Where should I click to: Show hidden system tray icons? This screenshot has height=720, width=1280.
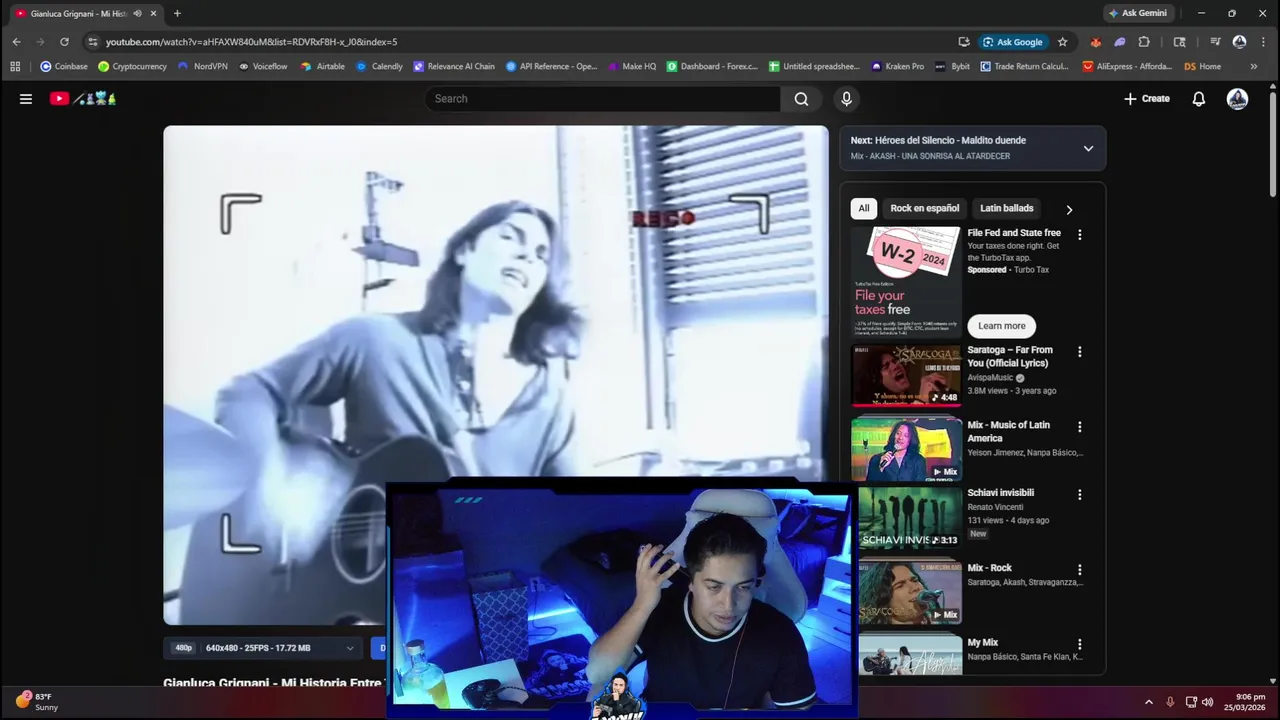click(x=1148, y=702)
